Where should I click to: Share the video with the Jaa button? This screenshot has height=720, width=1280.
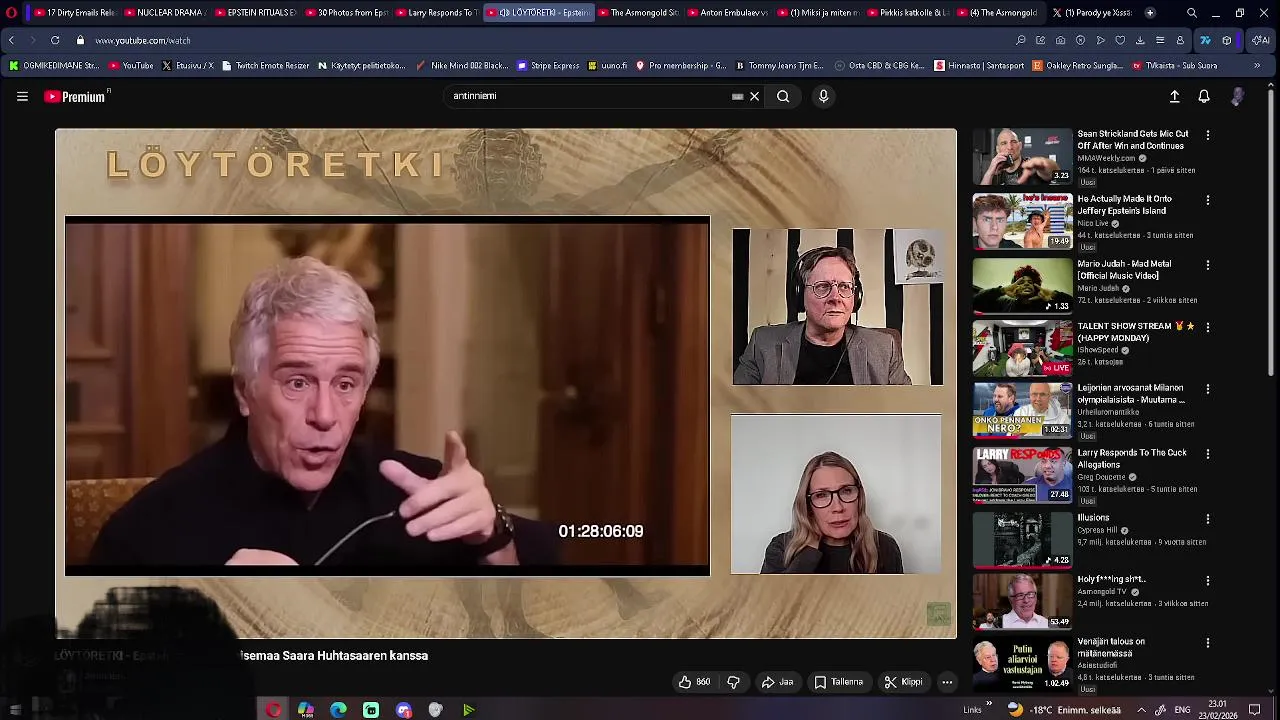point(777,682)
